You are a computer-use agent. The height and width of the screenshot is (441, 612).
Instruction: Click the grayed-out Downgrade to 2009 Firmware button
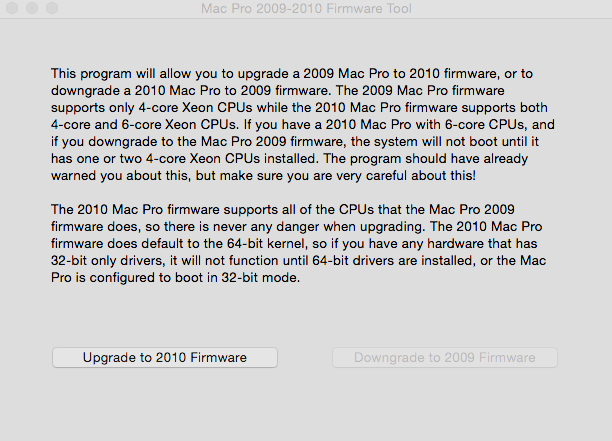445,357
